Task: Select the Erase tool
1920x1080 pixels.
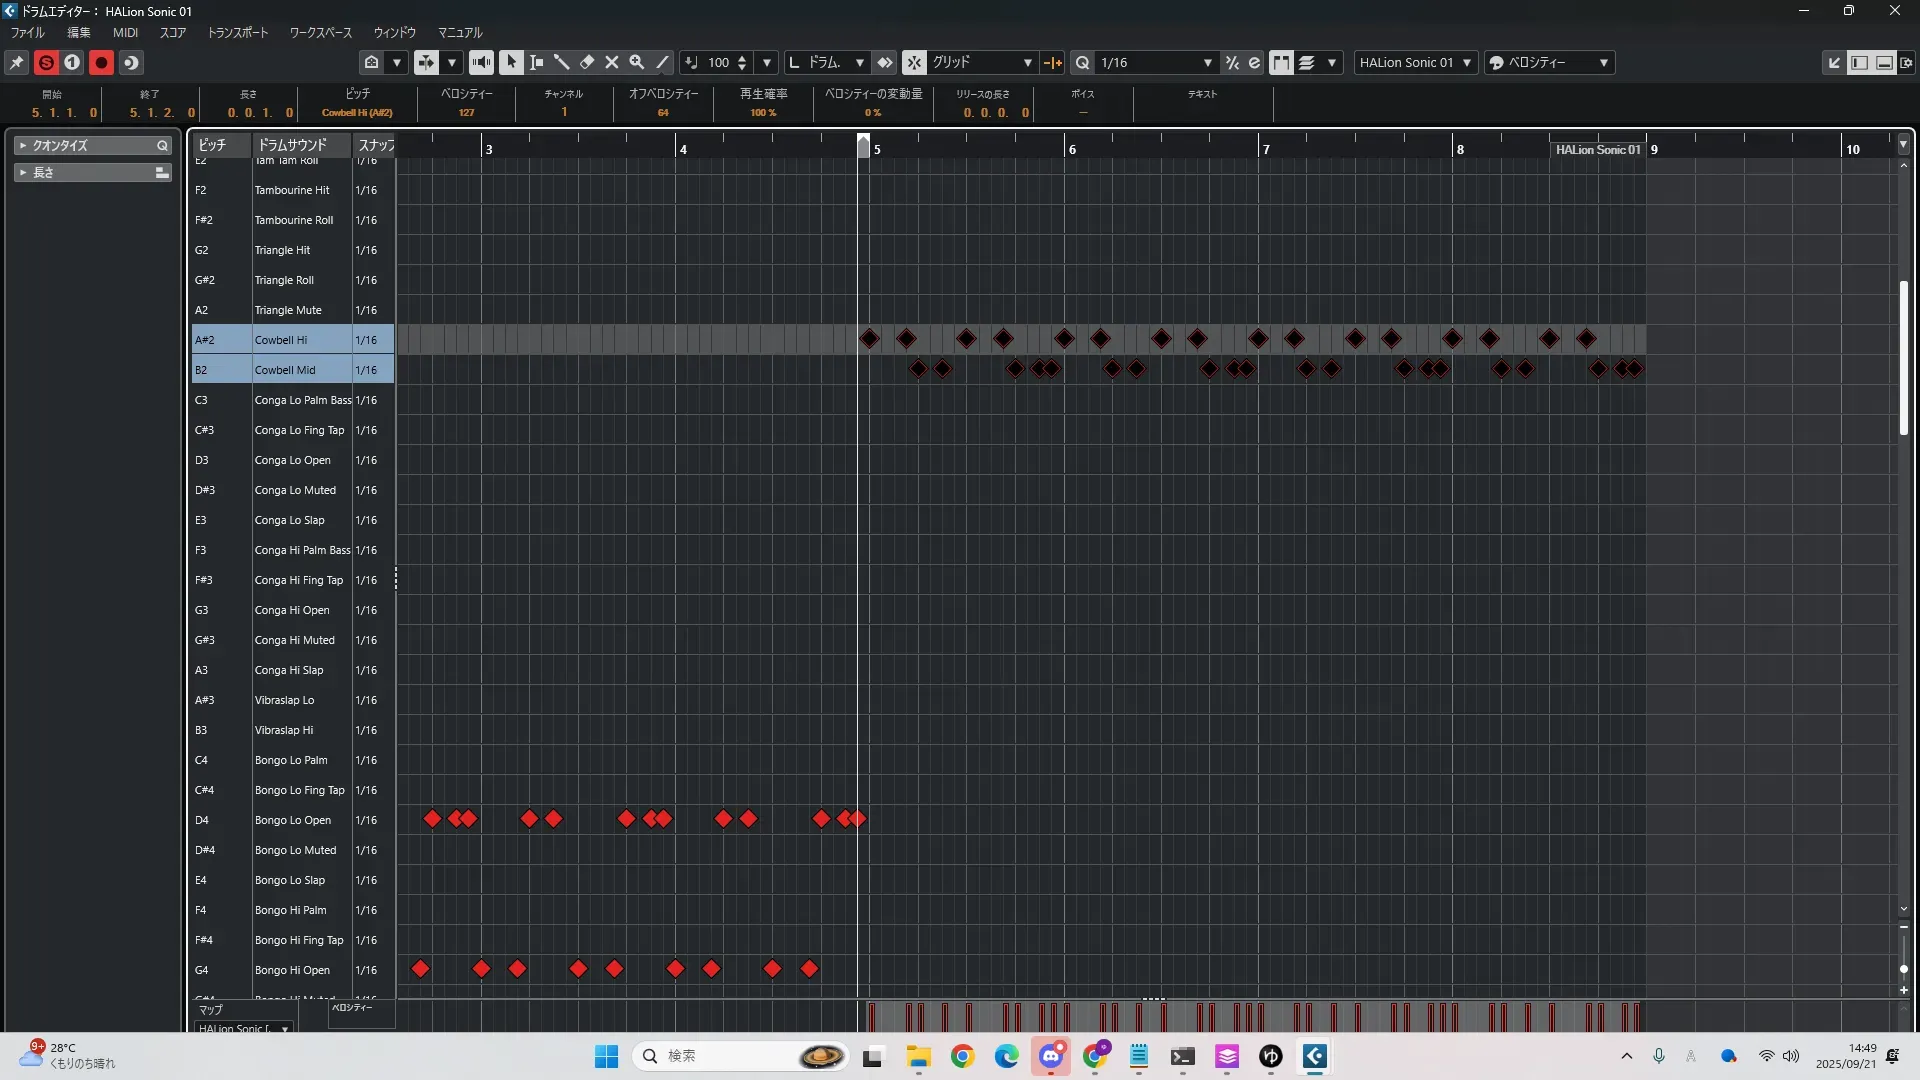Action: tap(587, 62)
